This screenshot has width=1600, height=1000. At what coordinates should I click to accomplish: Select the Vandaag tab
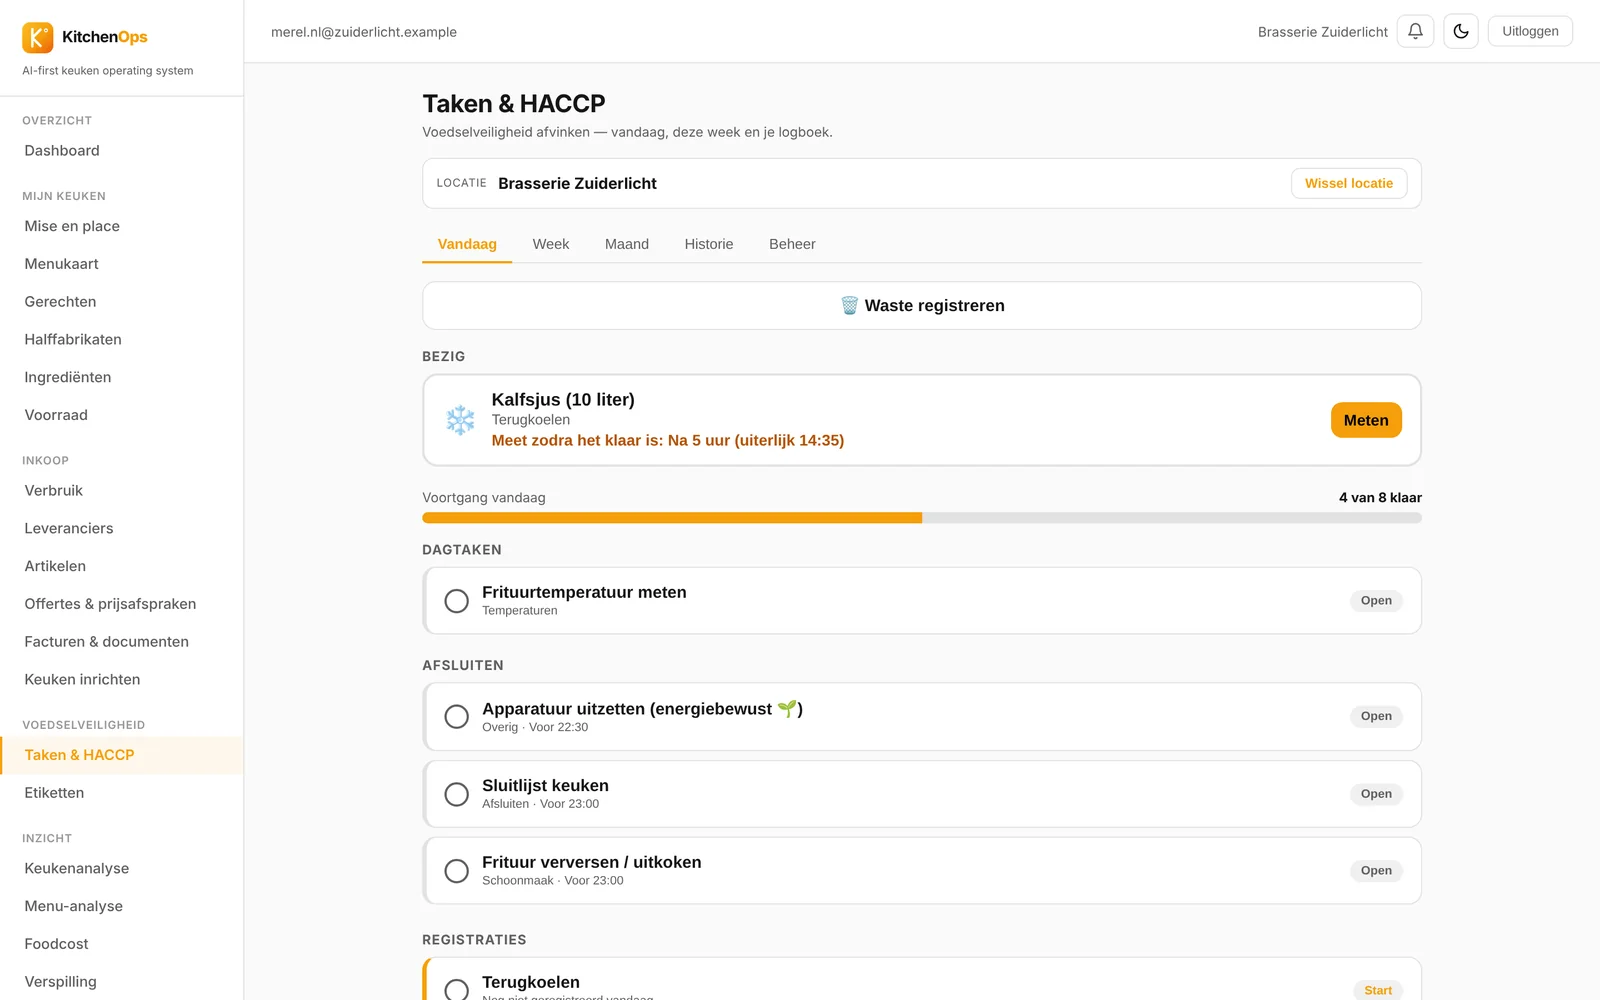467,244
